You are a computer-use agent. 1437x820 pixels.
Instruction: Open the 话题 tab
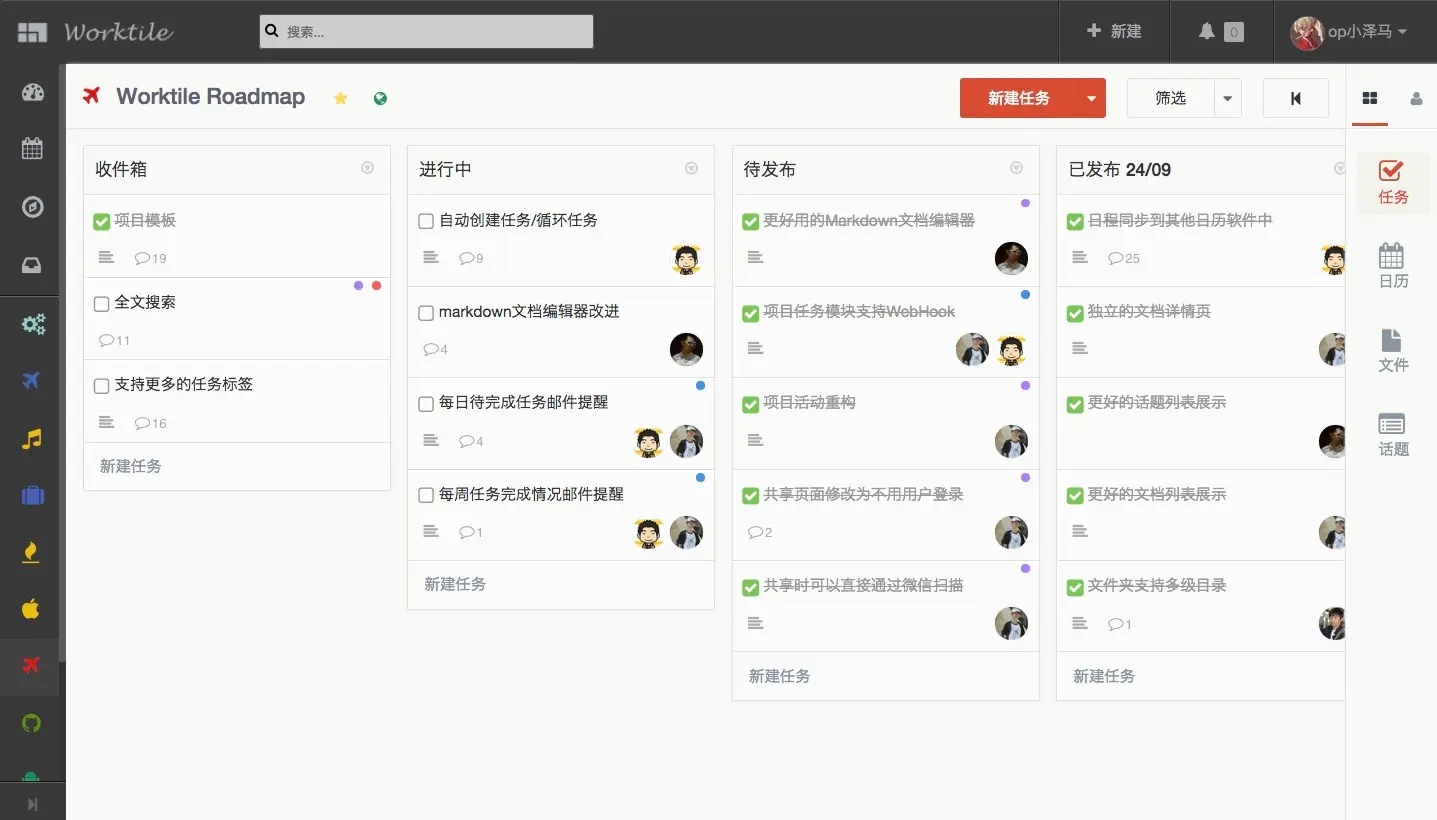point(1393,434)
